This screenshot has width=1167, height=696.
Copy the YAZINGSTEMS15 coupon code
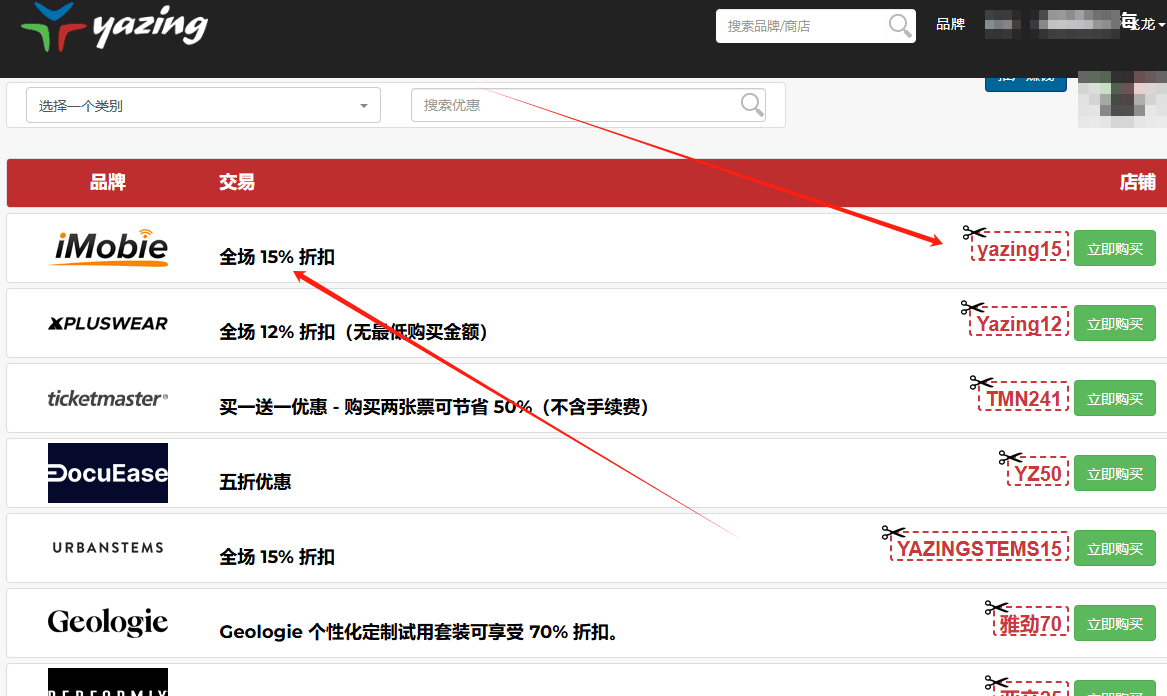point(979,549)
